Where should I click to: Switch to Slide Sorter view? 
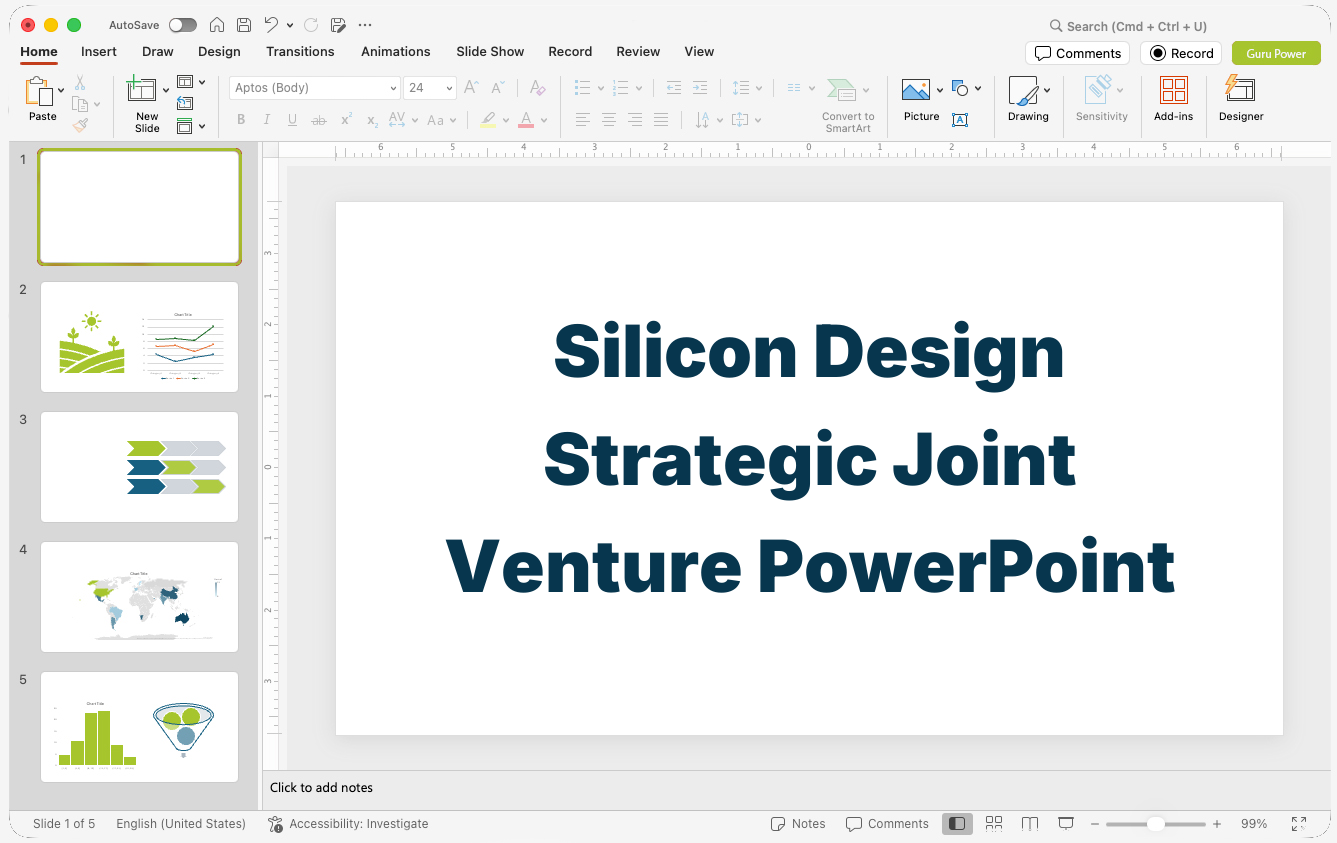pyautogui.click(x=994, y=823)
